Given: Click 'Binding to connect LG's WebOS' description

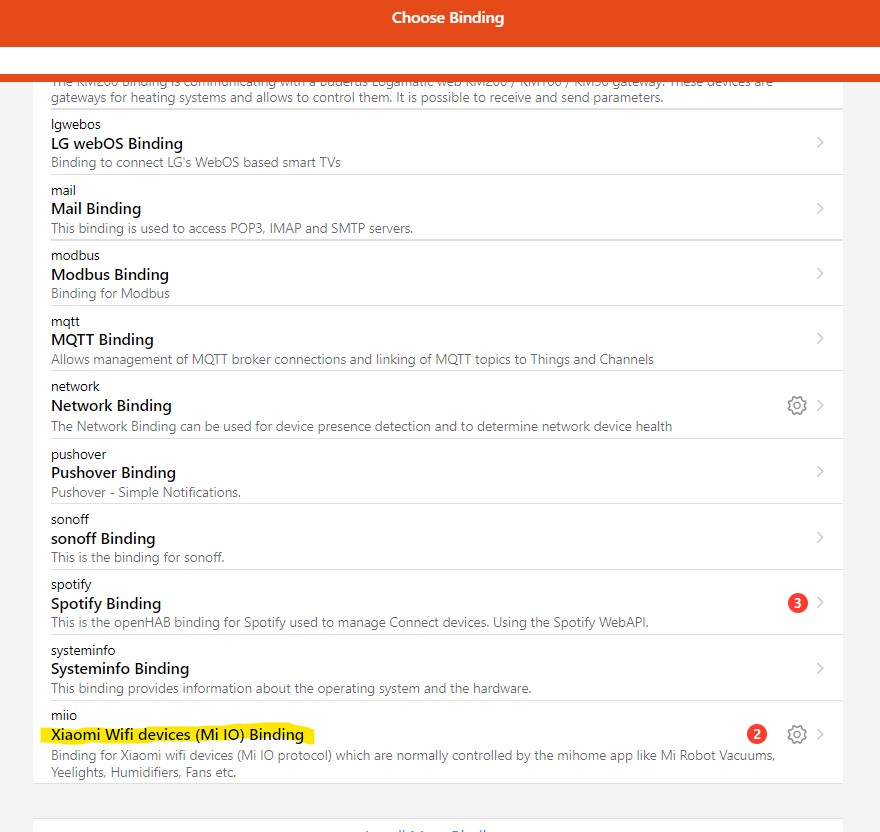Looking at the screenshot, I should (x=196, y=162).
